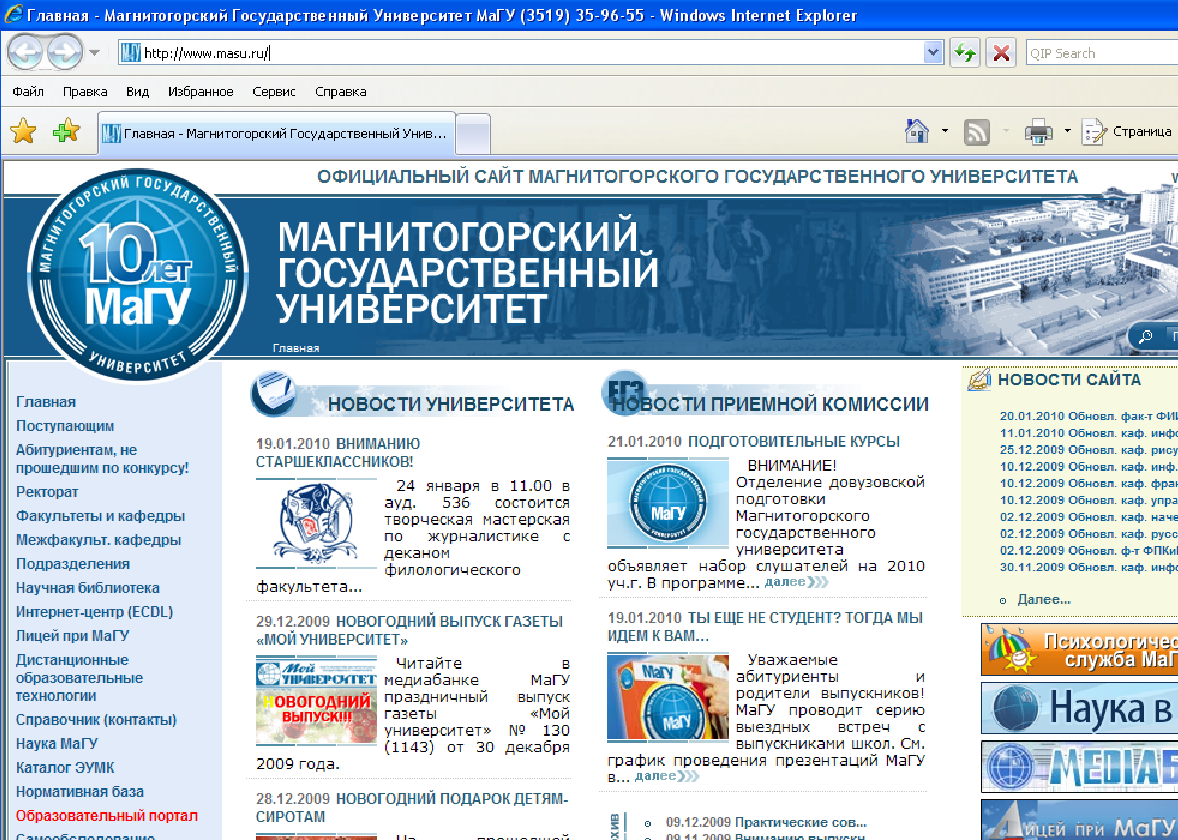The image size is (1178, 840).
Task: Click the RSS feeds icon
Action: click(x=977, y=132)
